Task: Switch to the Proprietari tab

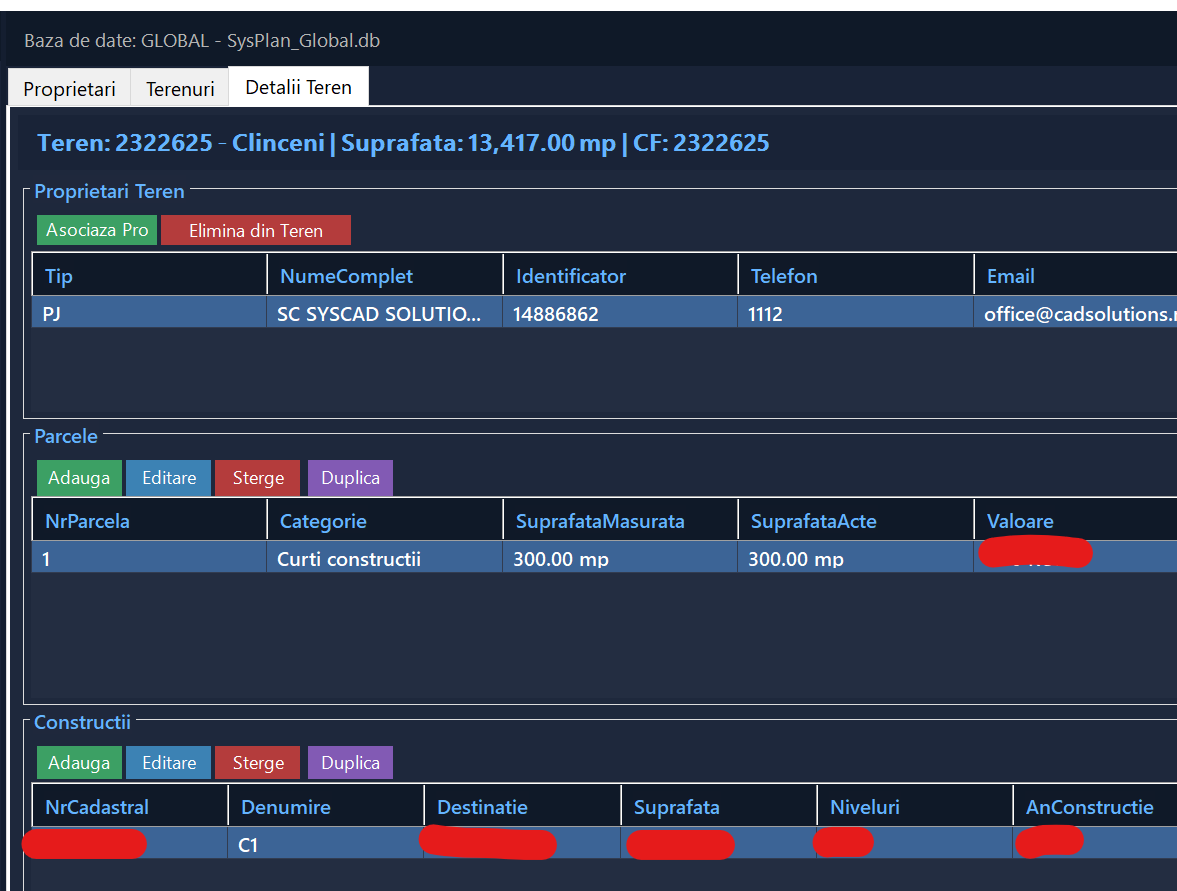Action: 69,89
